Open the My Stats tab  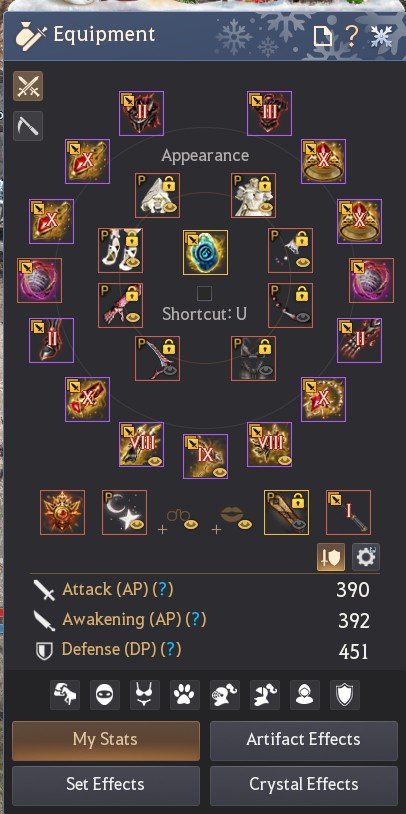[x=106, y=740]
